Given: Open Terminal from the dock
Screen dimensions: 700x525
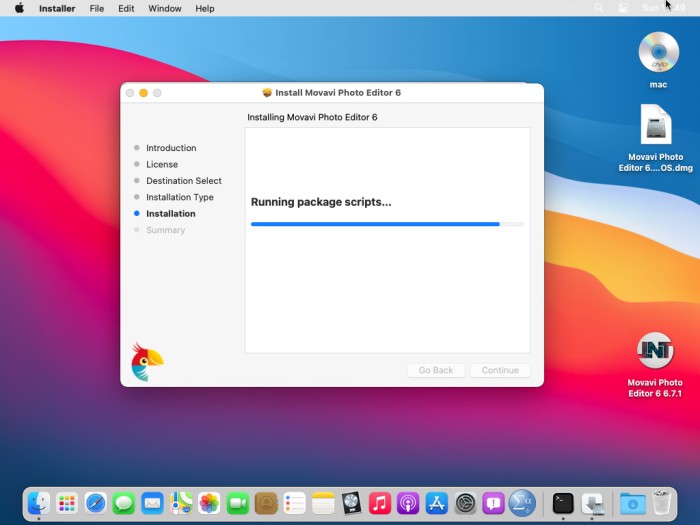Looking at the screenshot, I should (x=563, y=504).
